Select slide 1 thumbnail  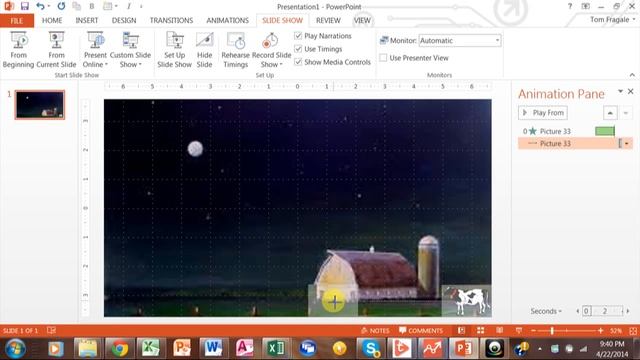coord(40,105)
